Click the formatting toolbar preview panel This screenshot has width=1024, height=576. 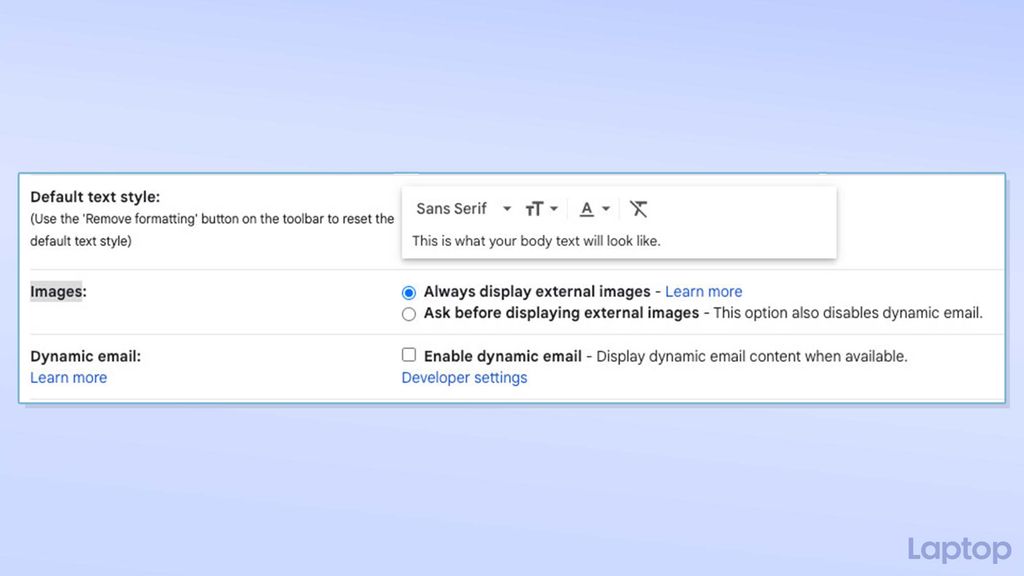click(618, 222)
